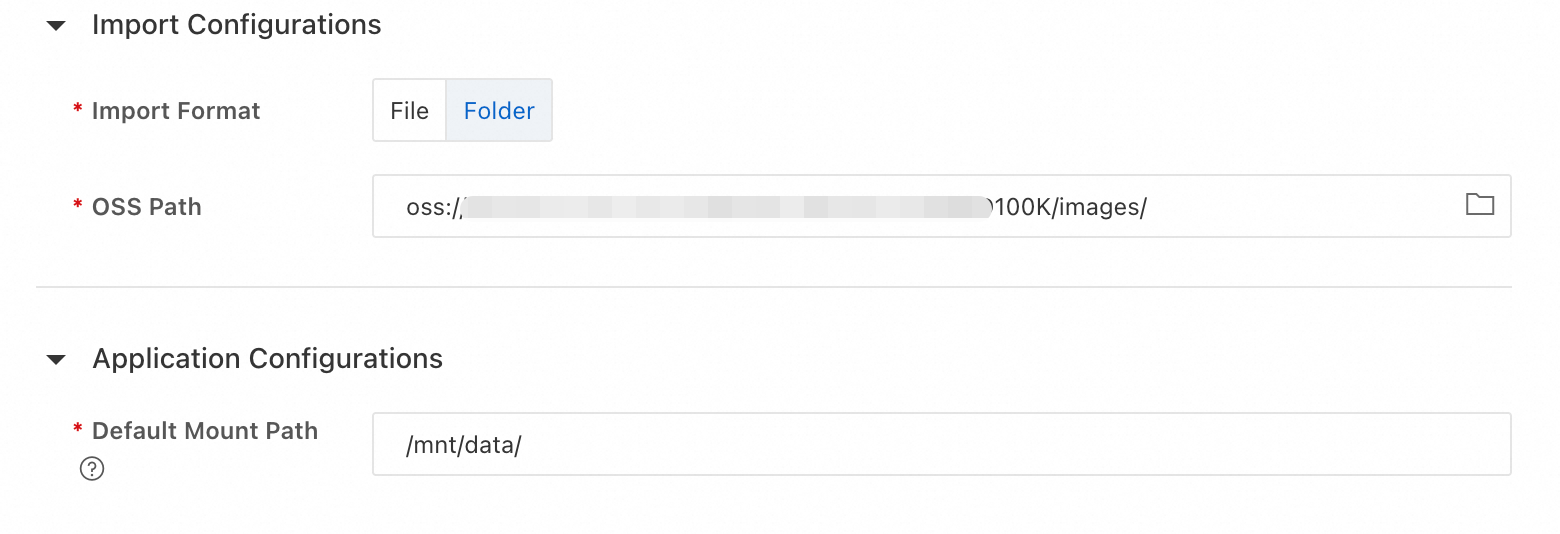1560x534 pixels.
Task: Click the OSS Path label
Action: click(146, 207)
